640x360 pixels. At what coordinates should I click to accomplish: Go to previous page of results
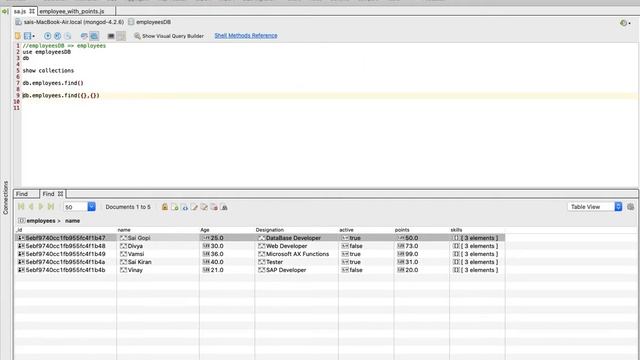point(31,207)
